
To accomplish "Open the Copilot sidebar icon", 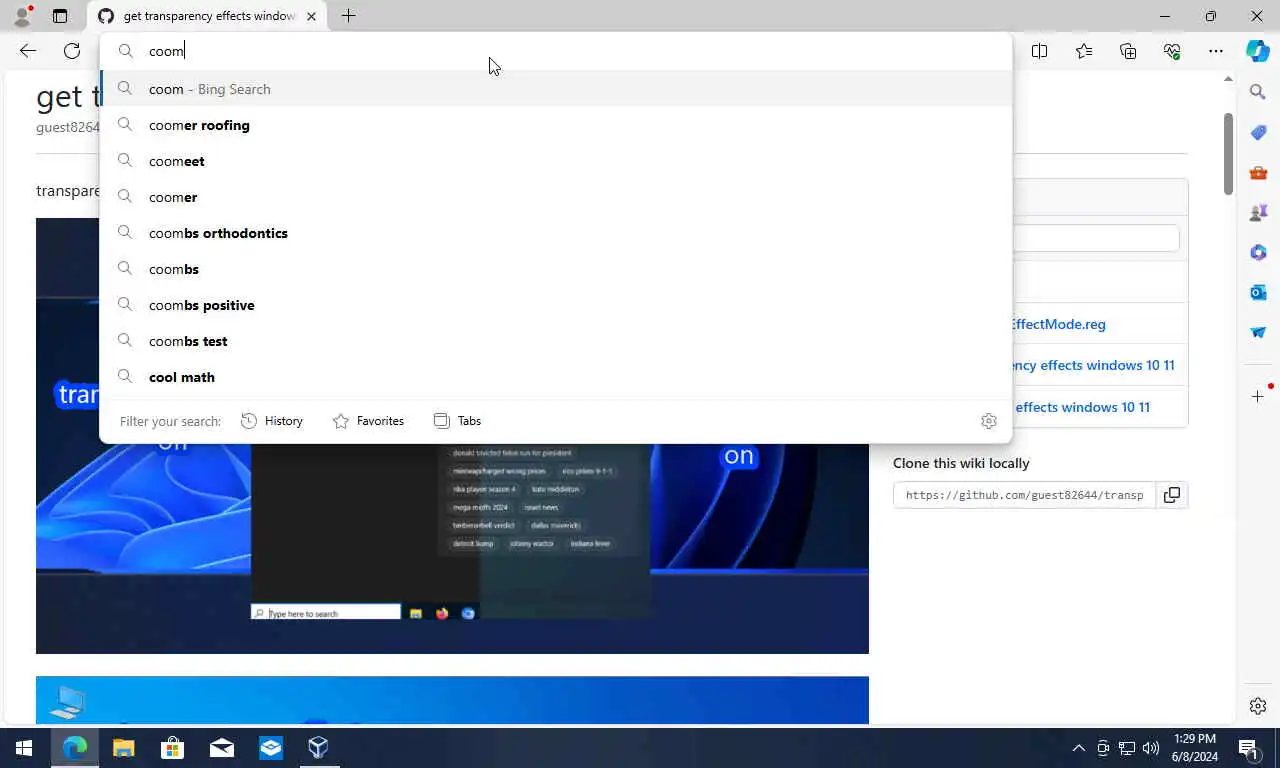I will (1258, 51).
